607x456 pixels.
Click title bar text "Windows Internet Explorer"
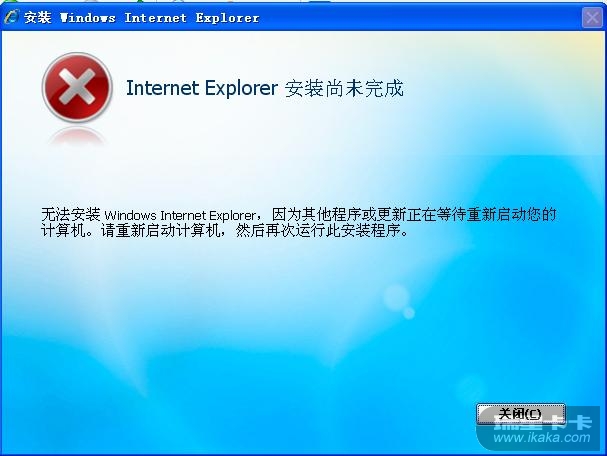pos(160,18)
